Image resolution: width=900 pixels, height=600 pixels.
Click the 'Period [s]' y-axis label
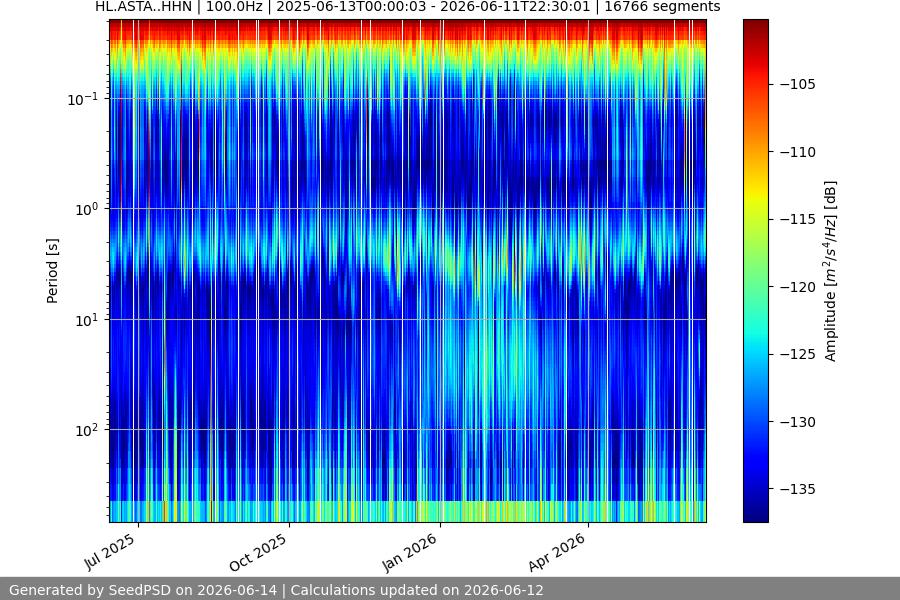point(52,271)
